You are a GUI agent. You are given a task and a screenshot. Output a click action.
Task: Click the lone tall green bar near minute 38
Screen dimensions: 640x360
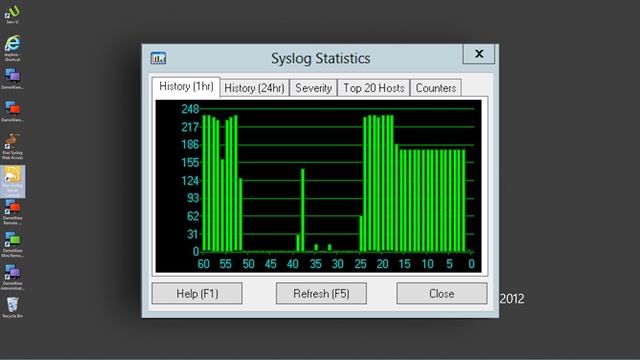pos(302,210)
